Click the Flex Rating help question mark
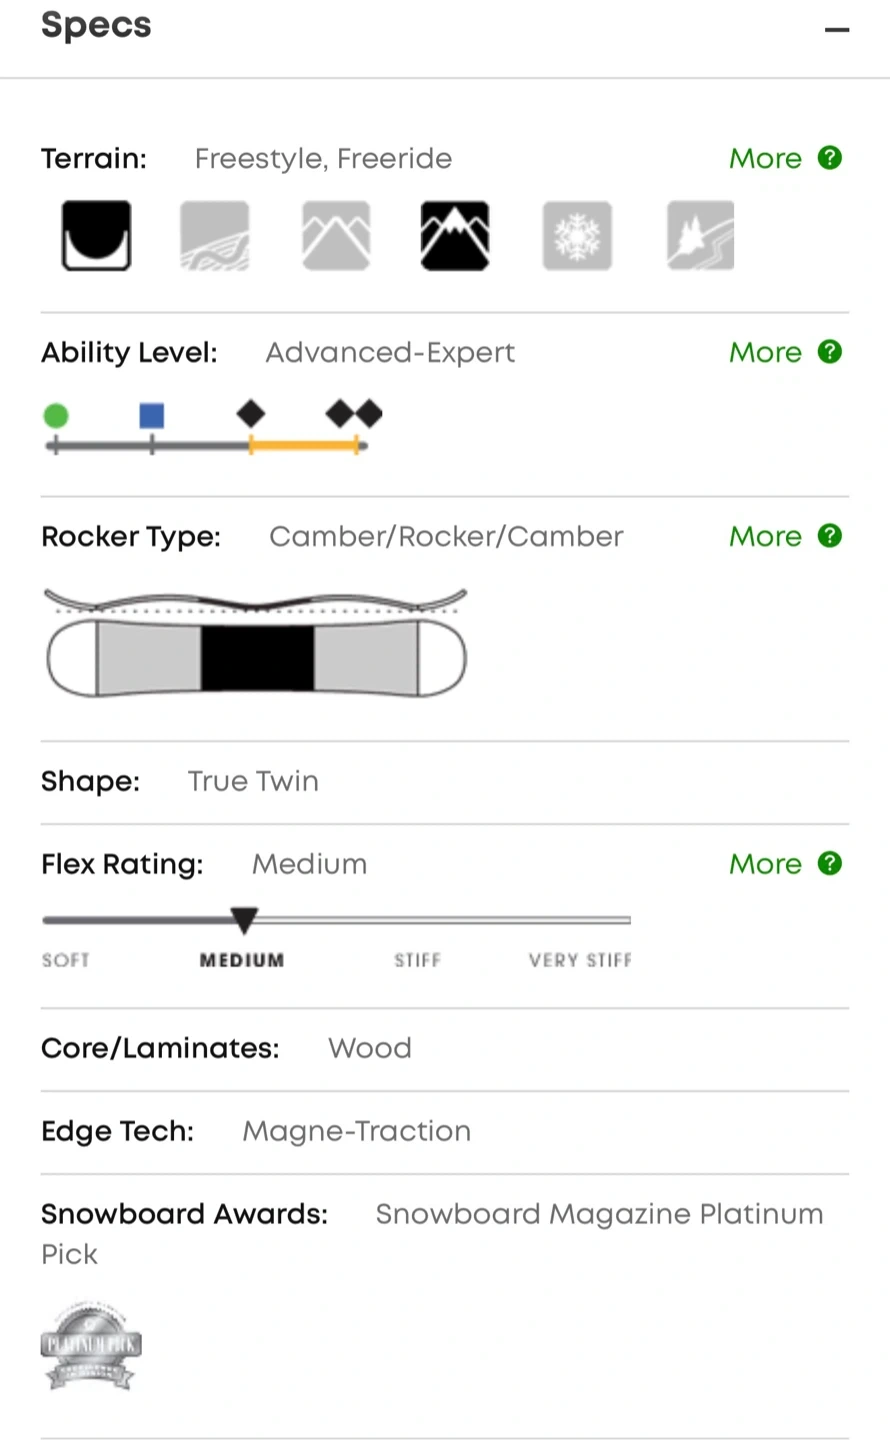The width and height of the screenshot is (890, 1440). (830, 864)
